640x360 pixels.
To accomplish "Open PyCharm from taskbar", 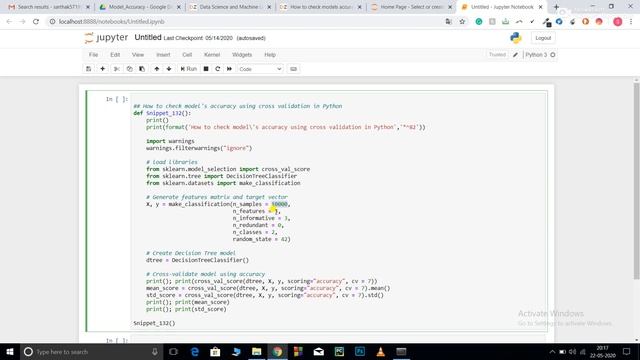I will pos(339,351).
